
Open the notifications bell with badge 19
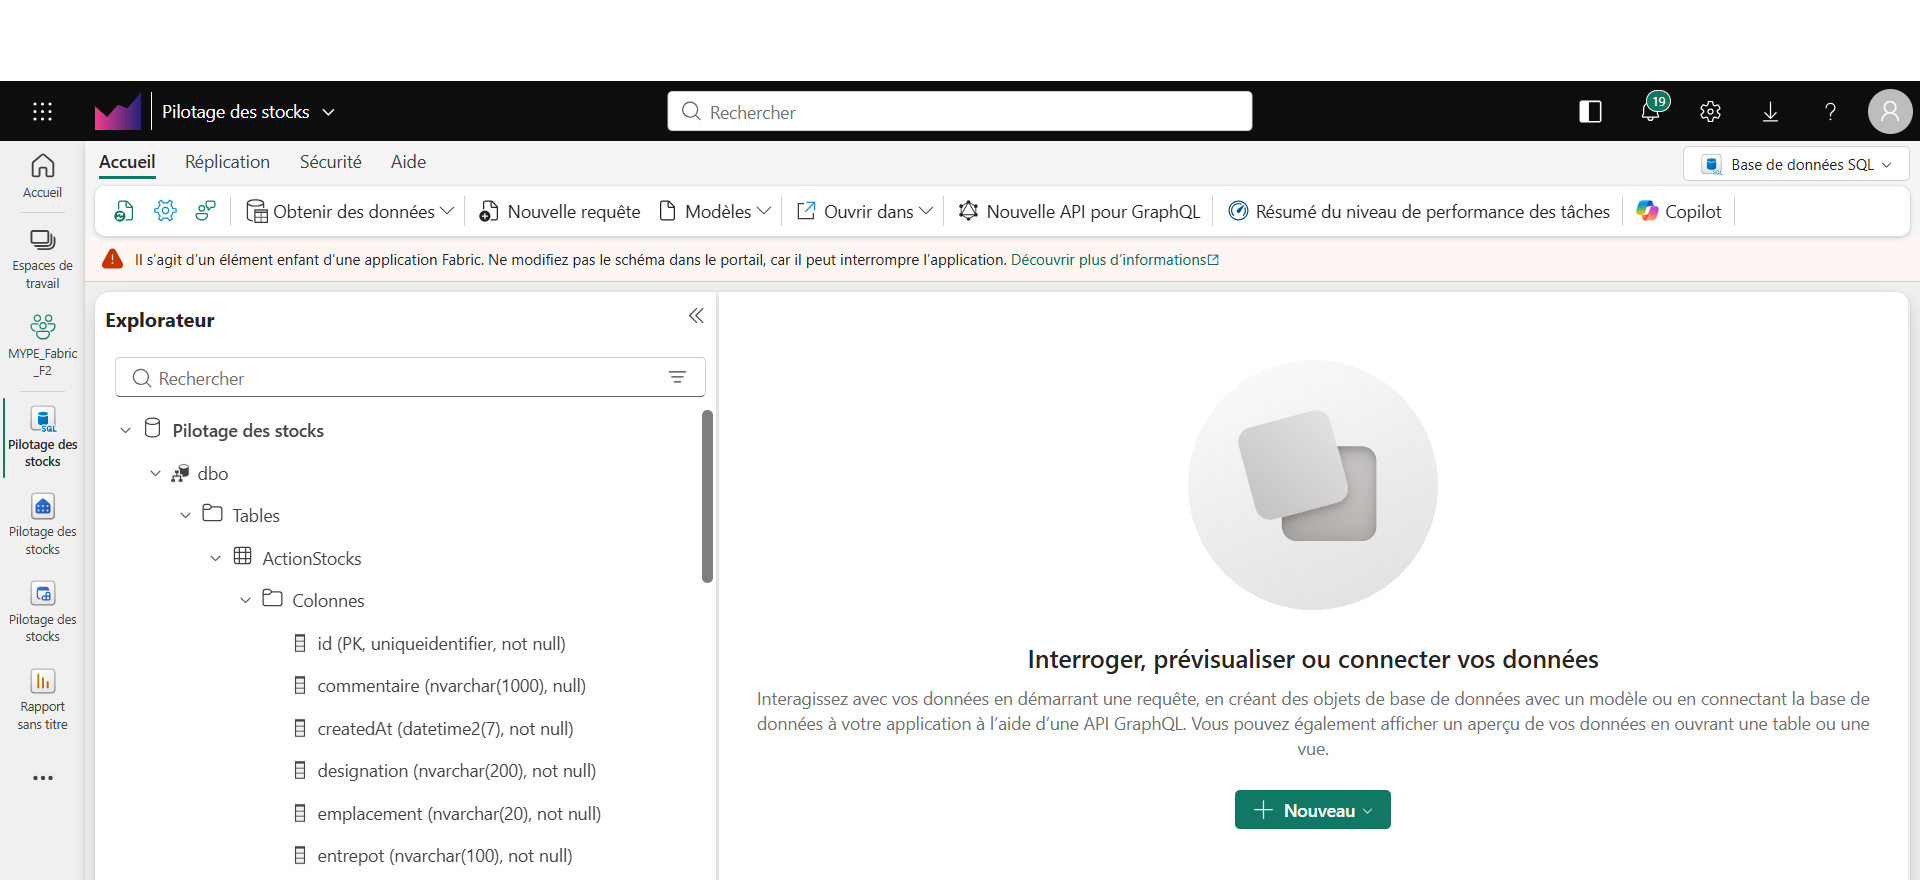click(1651, 110)
